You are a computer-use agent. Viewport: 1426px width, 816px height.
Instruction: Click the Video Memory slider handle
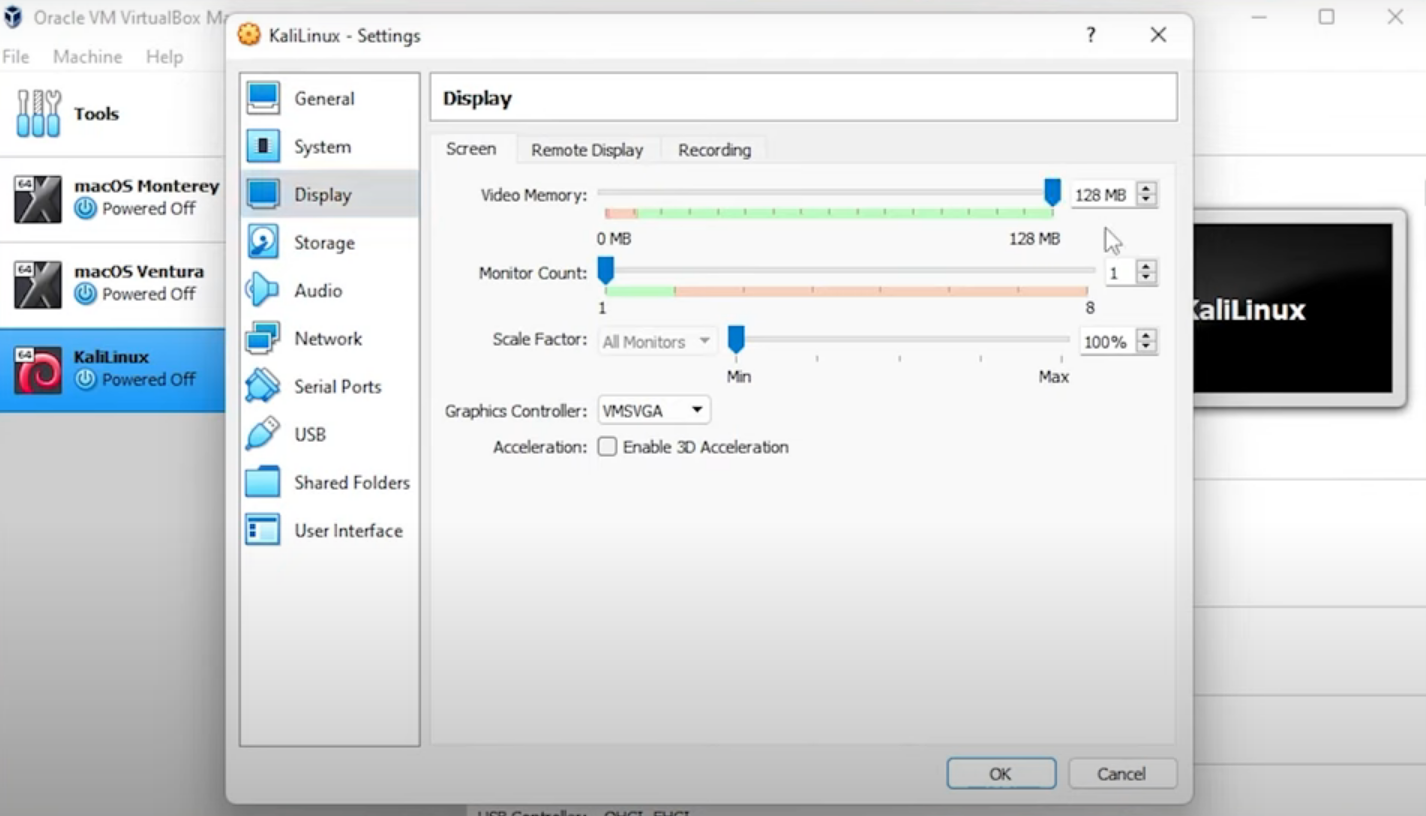(x=1052, y=192)
